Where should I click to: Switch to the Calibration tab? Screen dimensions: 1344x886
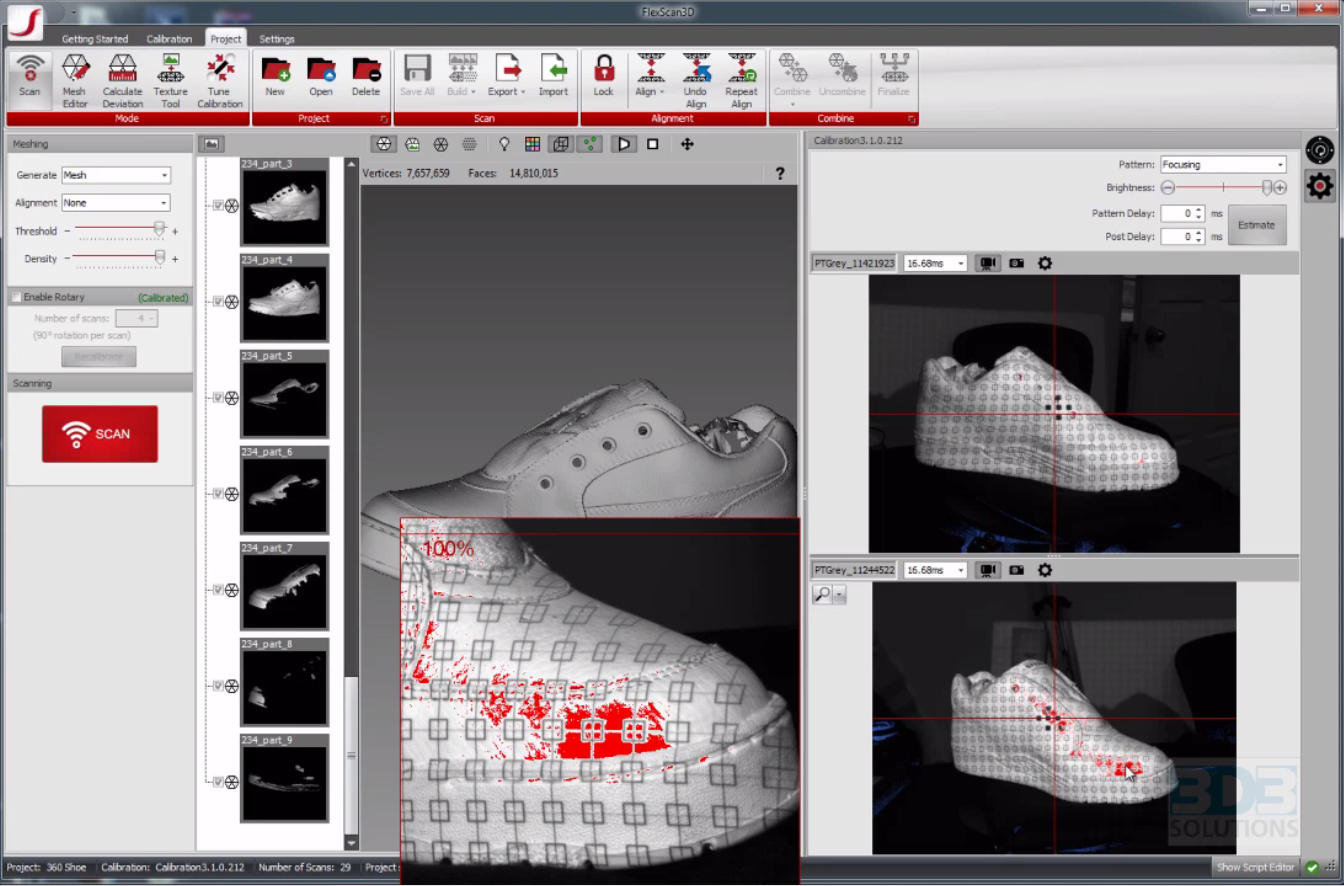169,39
